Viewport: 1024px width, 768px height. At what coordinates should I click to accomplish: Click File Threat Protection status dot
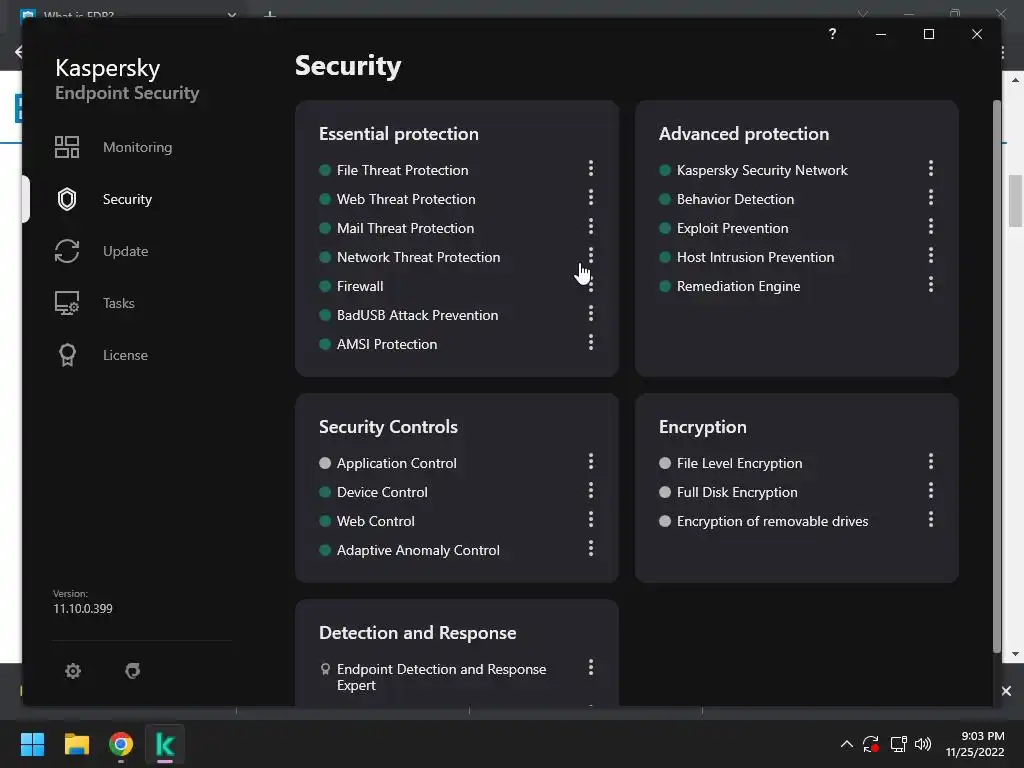tap(325, 170)
